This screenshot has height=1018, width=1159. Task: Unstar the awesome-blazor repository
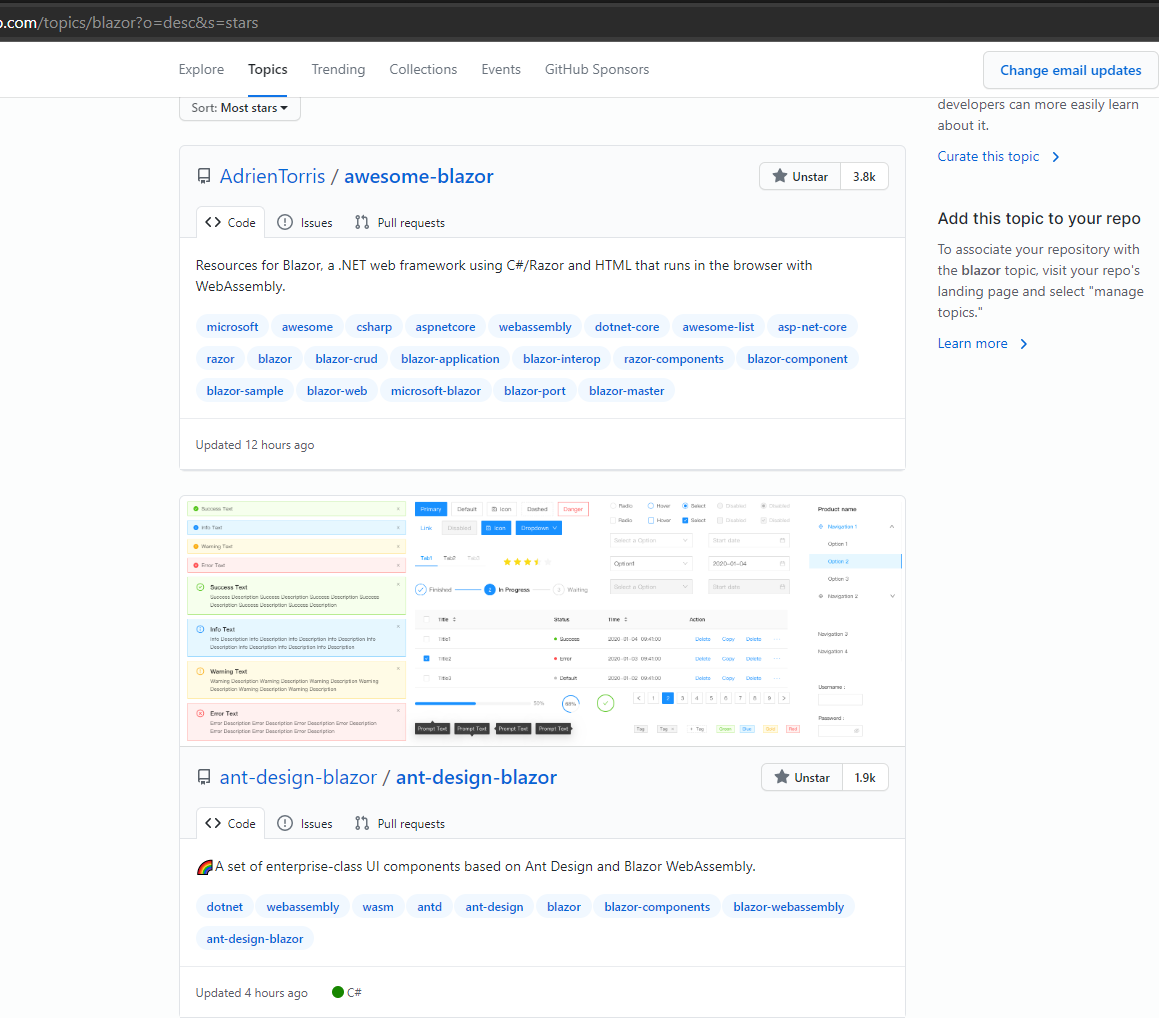[x=800, y=177]
